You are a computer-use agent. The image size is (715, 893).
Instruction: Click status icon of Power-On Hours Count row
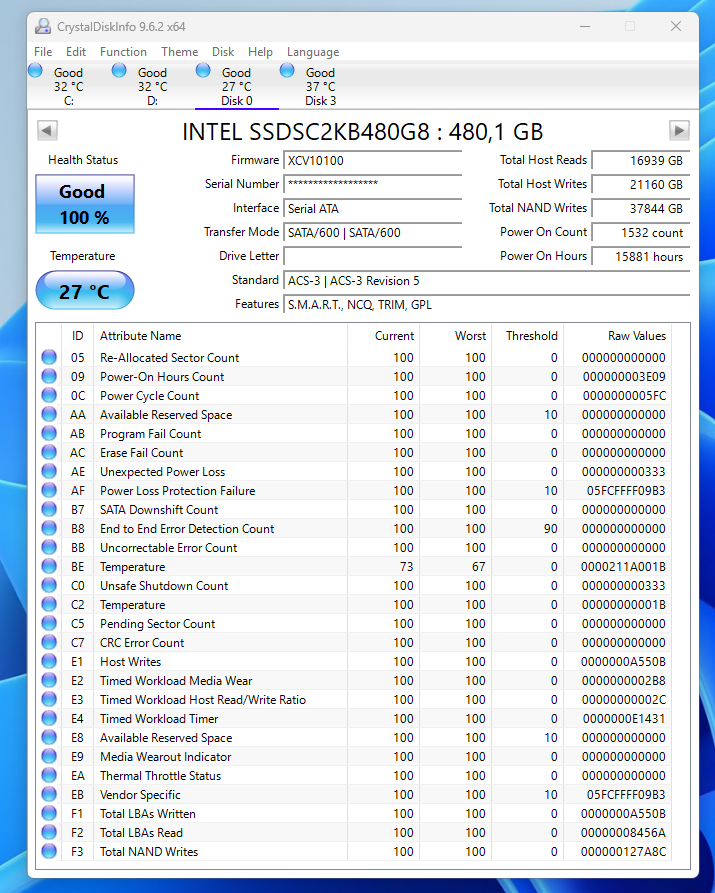pos(49,376)
